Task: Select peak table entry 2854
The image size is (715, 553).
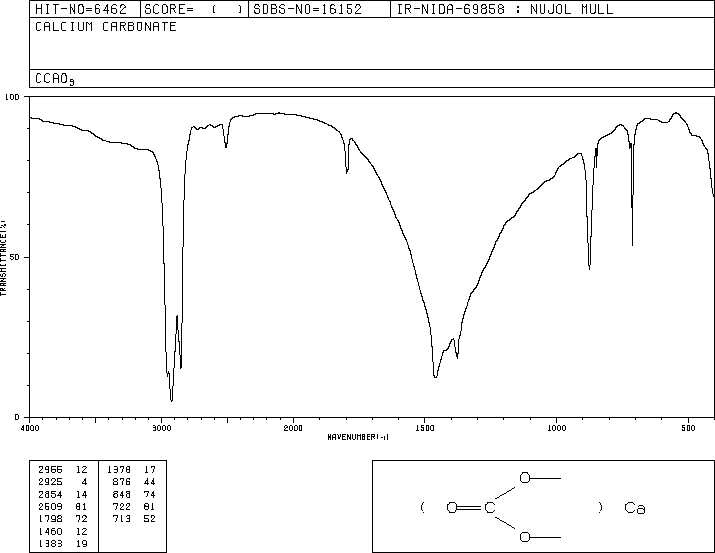Action: coord(63,495)
